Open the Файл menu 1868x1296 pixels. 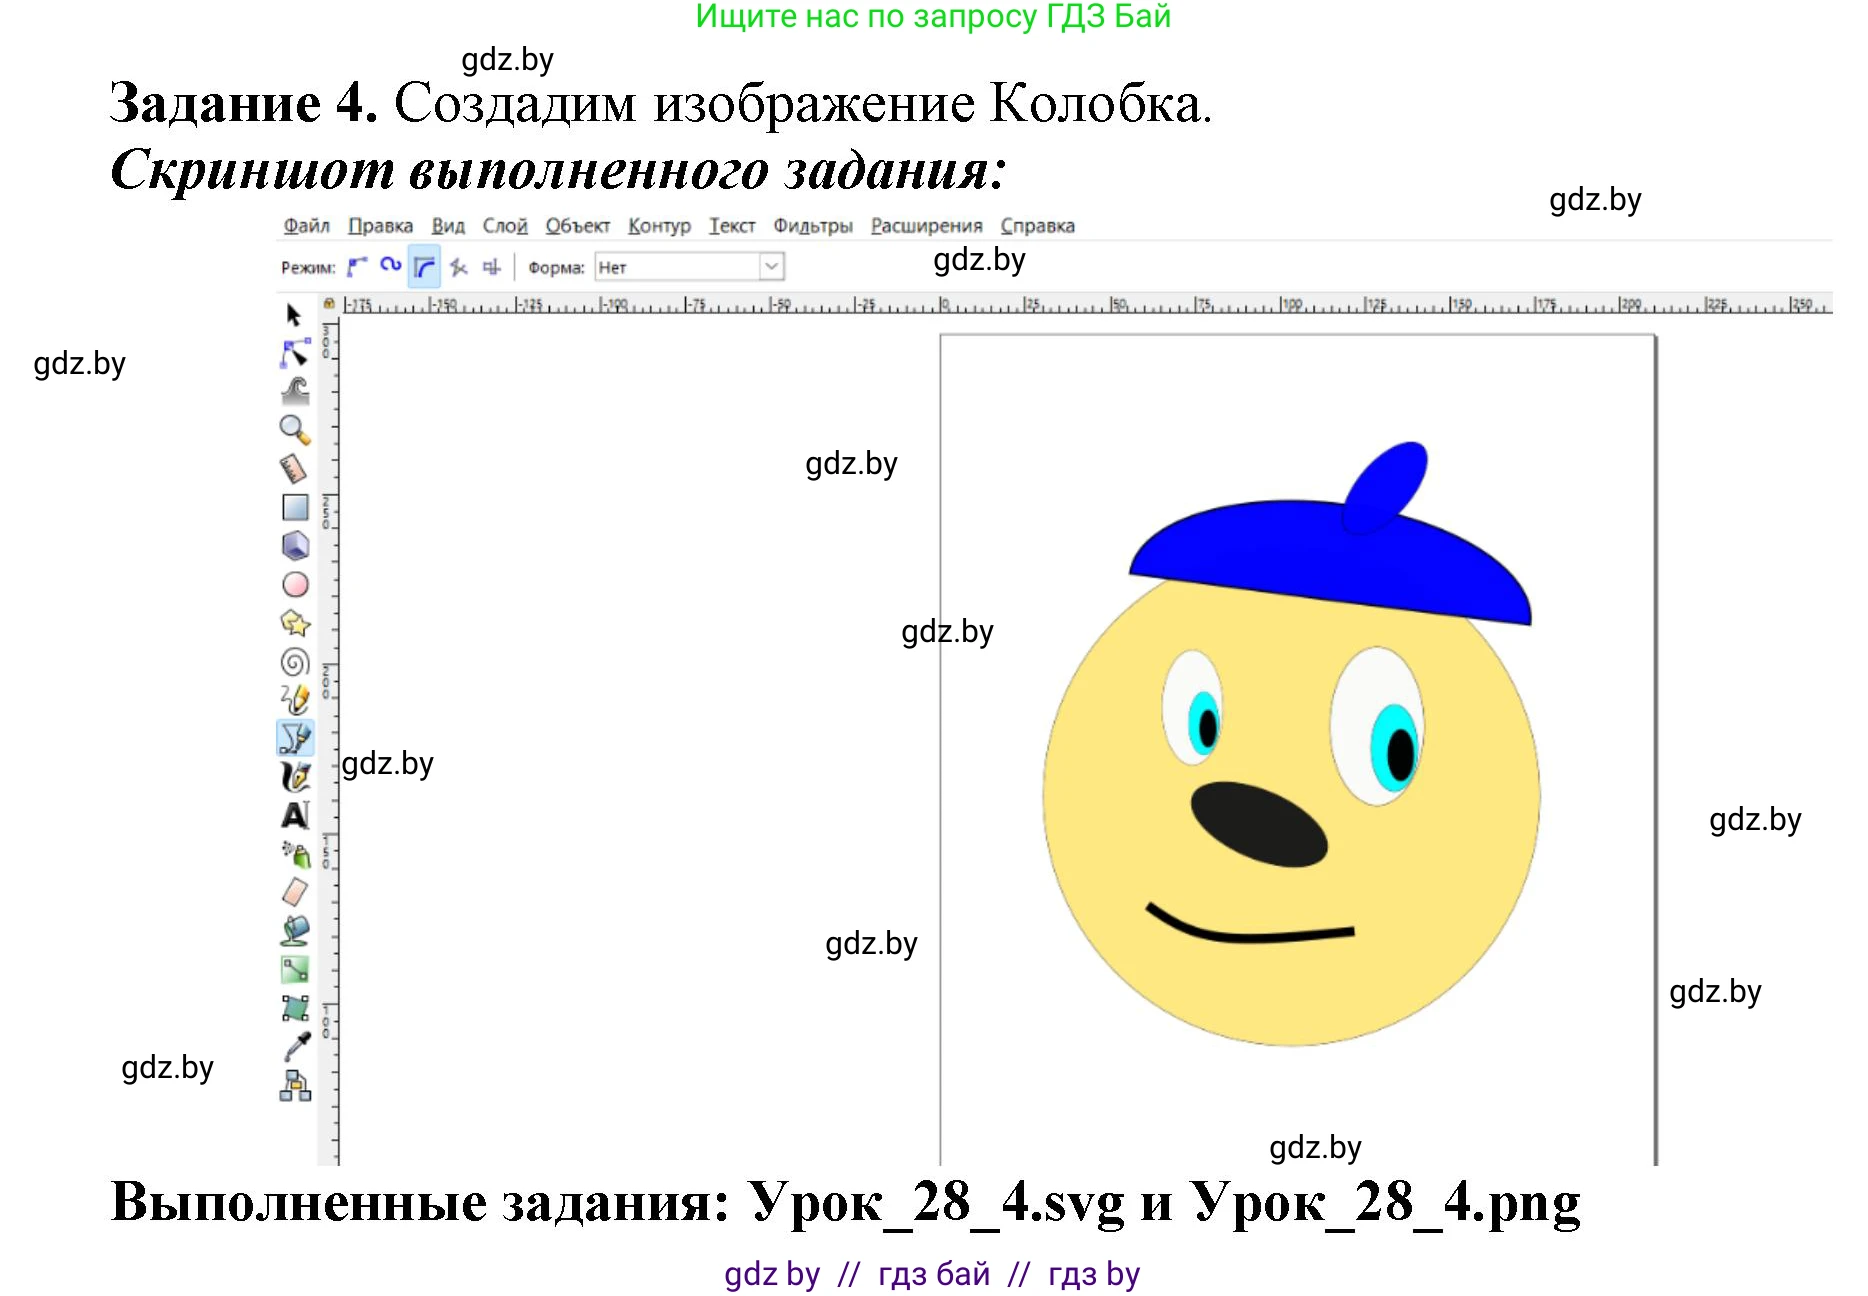tap(310, 226)
